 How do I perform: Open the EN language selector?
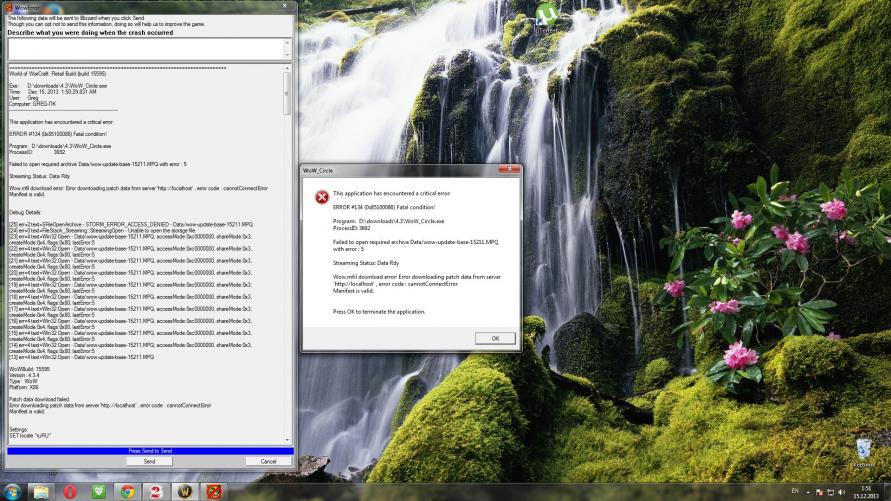pyautogui.click(x=793, y=493)
